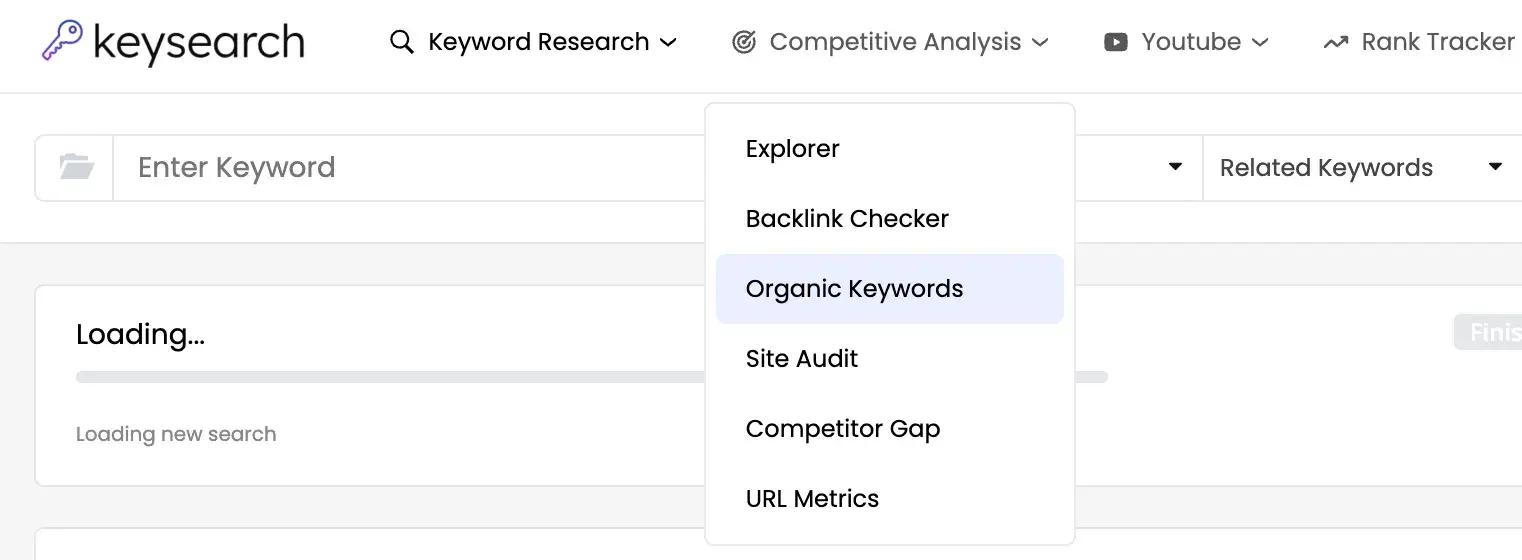The height and width of the screenshot is (560, 1522).
Task: Focus the Enter Keyword search field
Action: [x=400, y=167]
